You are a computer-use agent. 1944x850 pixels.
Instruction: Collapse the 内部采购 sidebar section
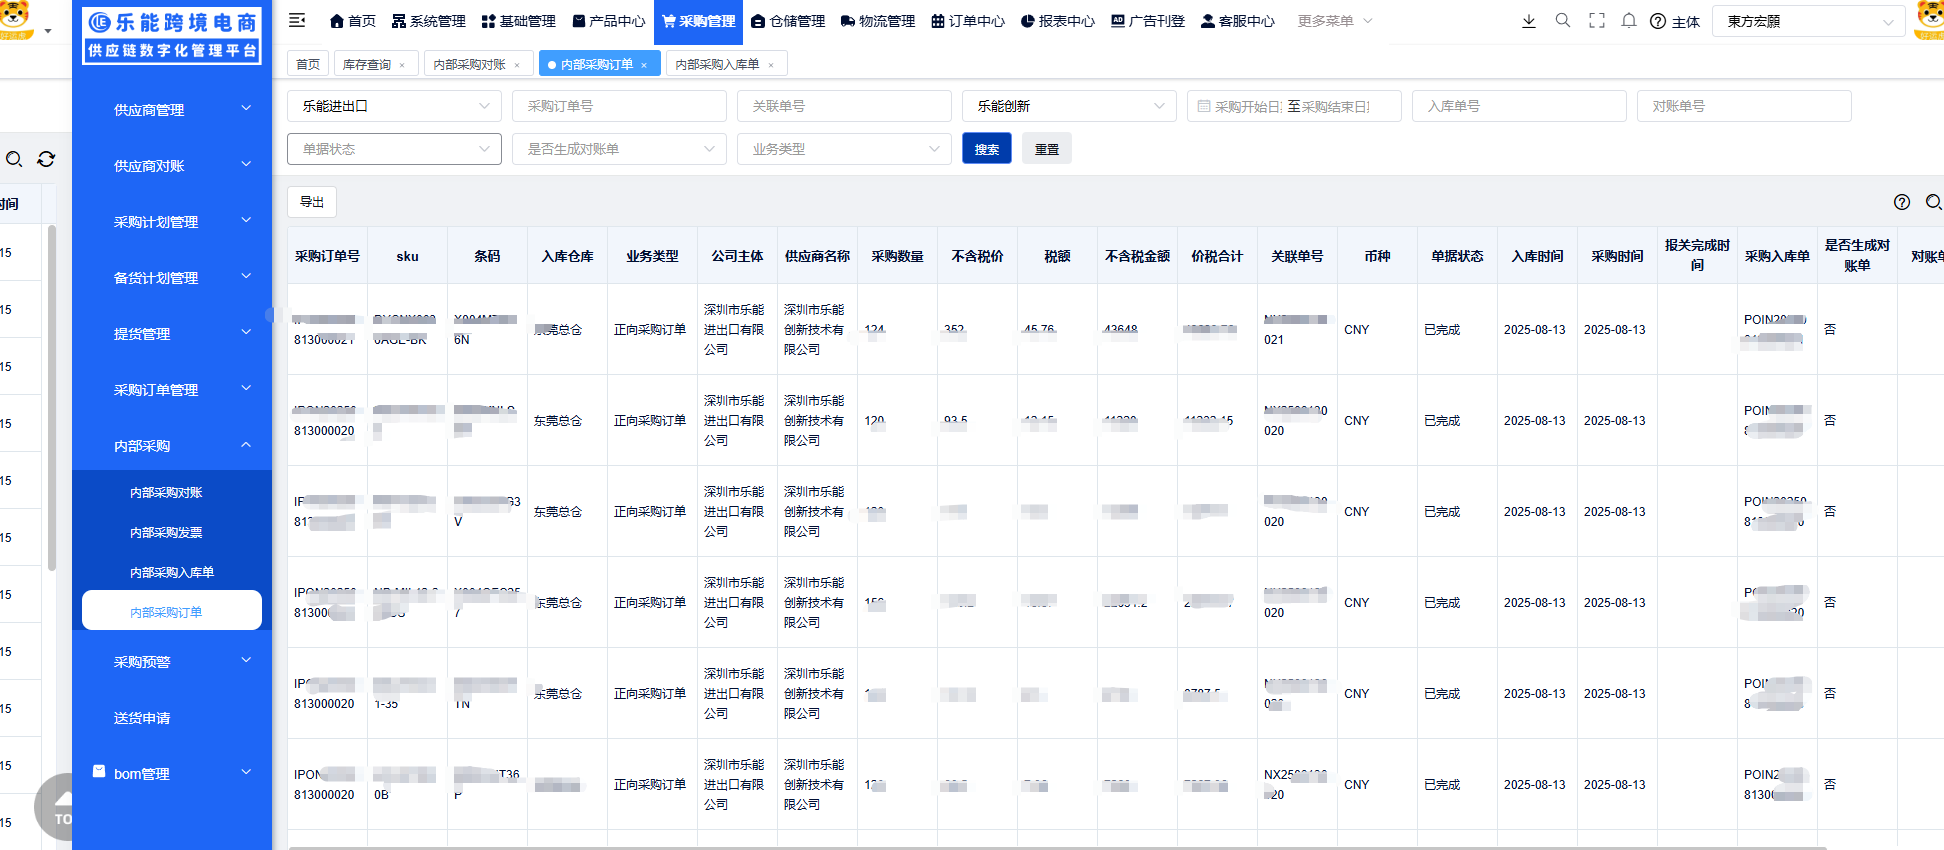[172, 446]
